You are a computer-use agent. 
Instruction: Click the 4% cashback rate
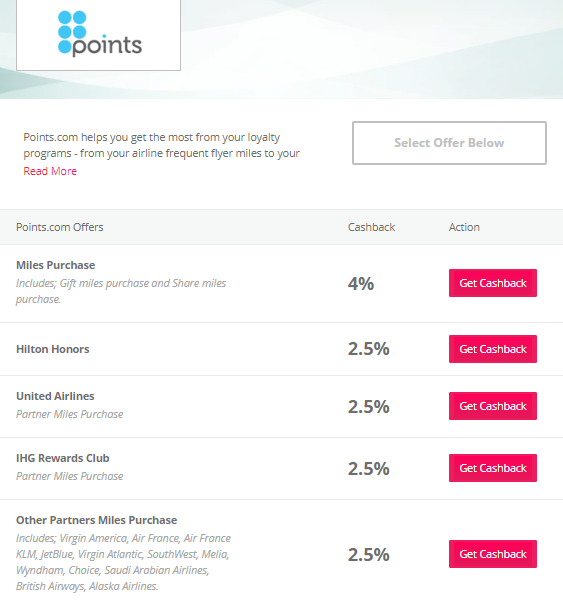(361, 284)
